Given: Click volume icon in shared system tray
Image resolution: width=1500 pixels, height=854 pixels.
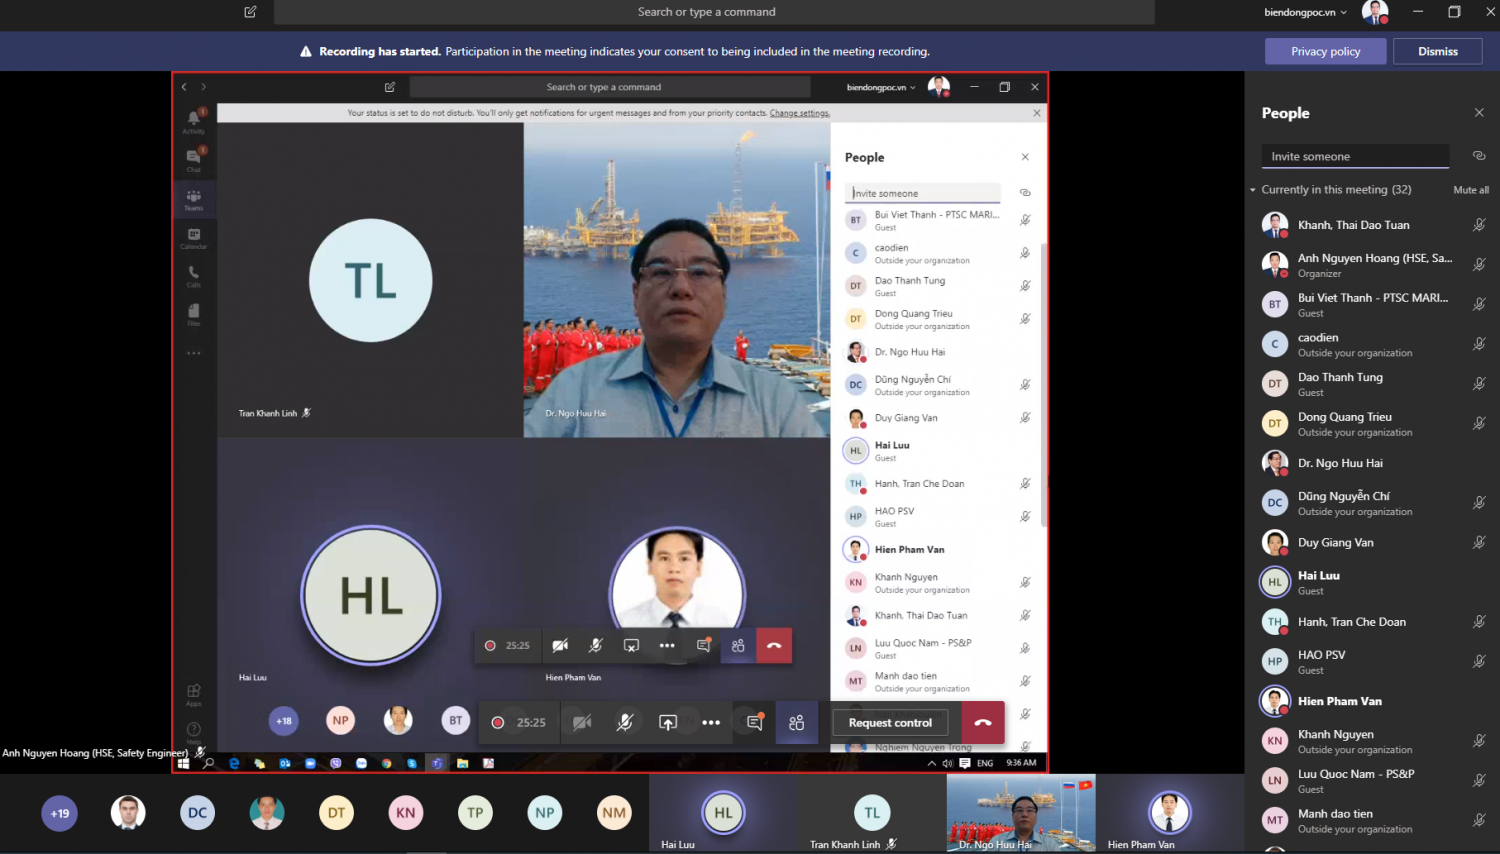Looking at the screenshot, I should point(947,763).
